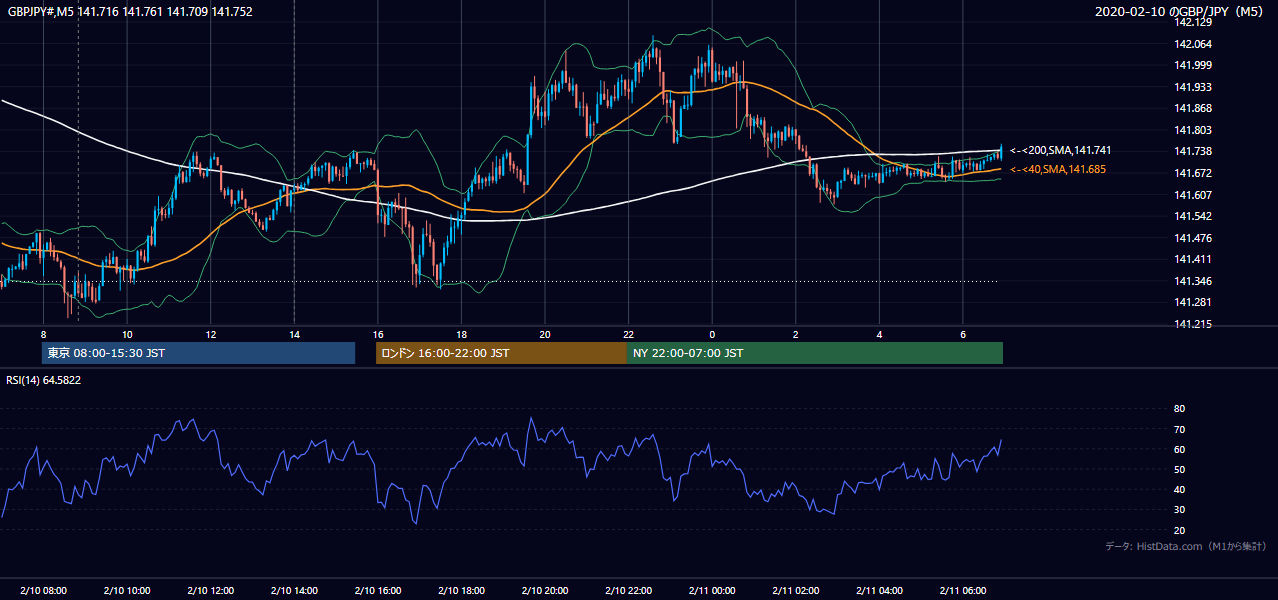The width and height of the screenshot is (1278, 600).
Task: Click the price axis value 142.129
Action: coord(1193,22)
